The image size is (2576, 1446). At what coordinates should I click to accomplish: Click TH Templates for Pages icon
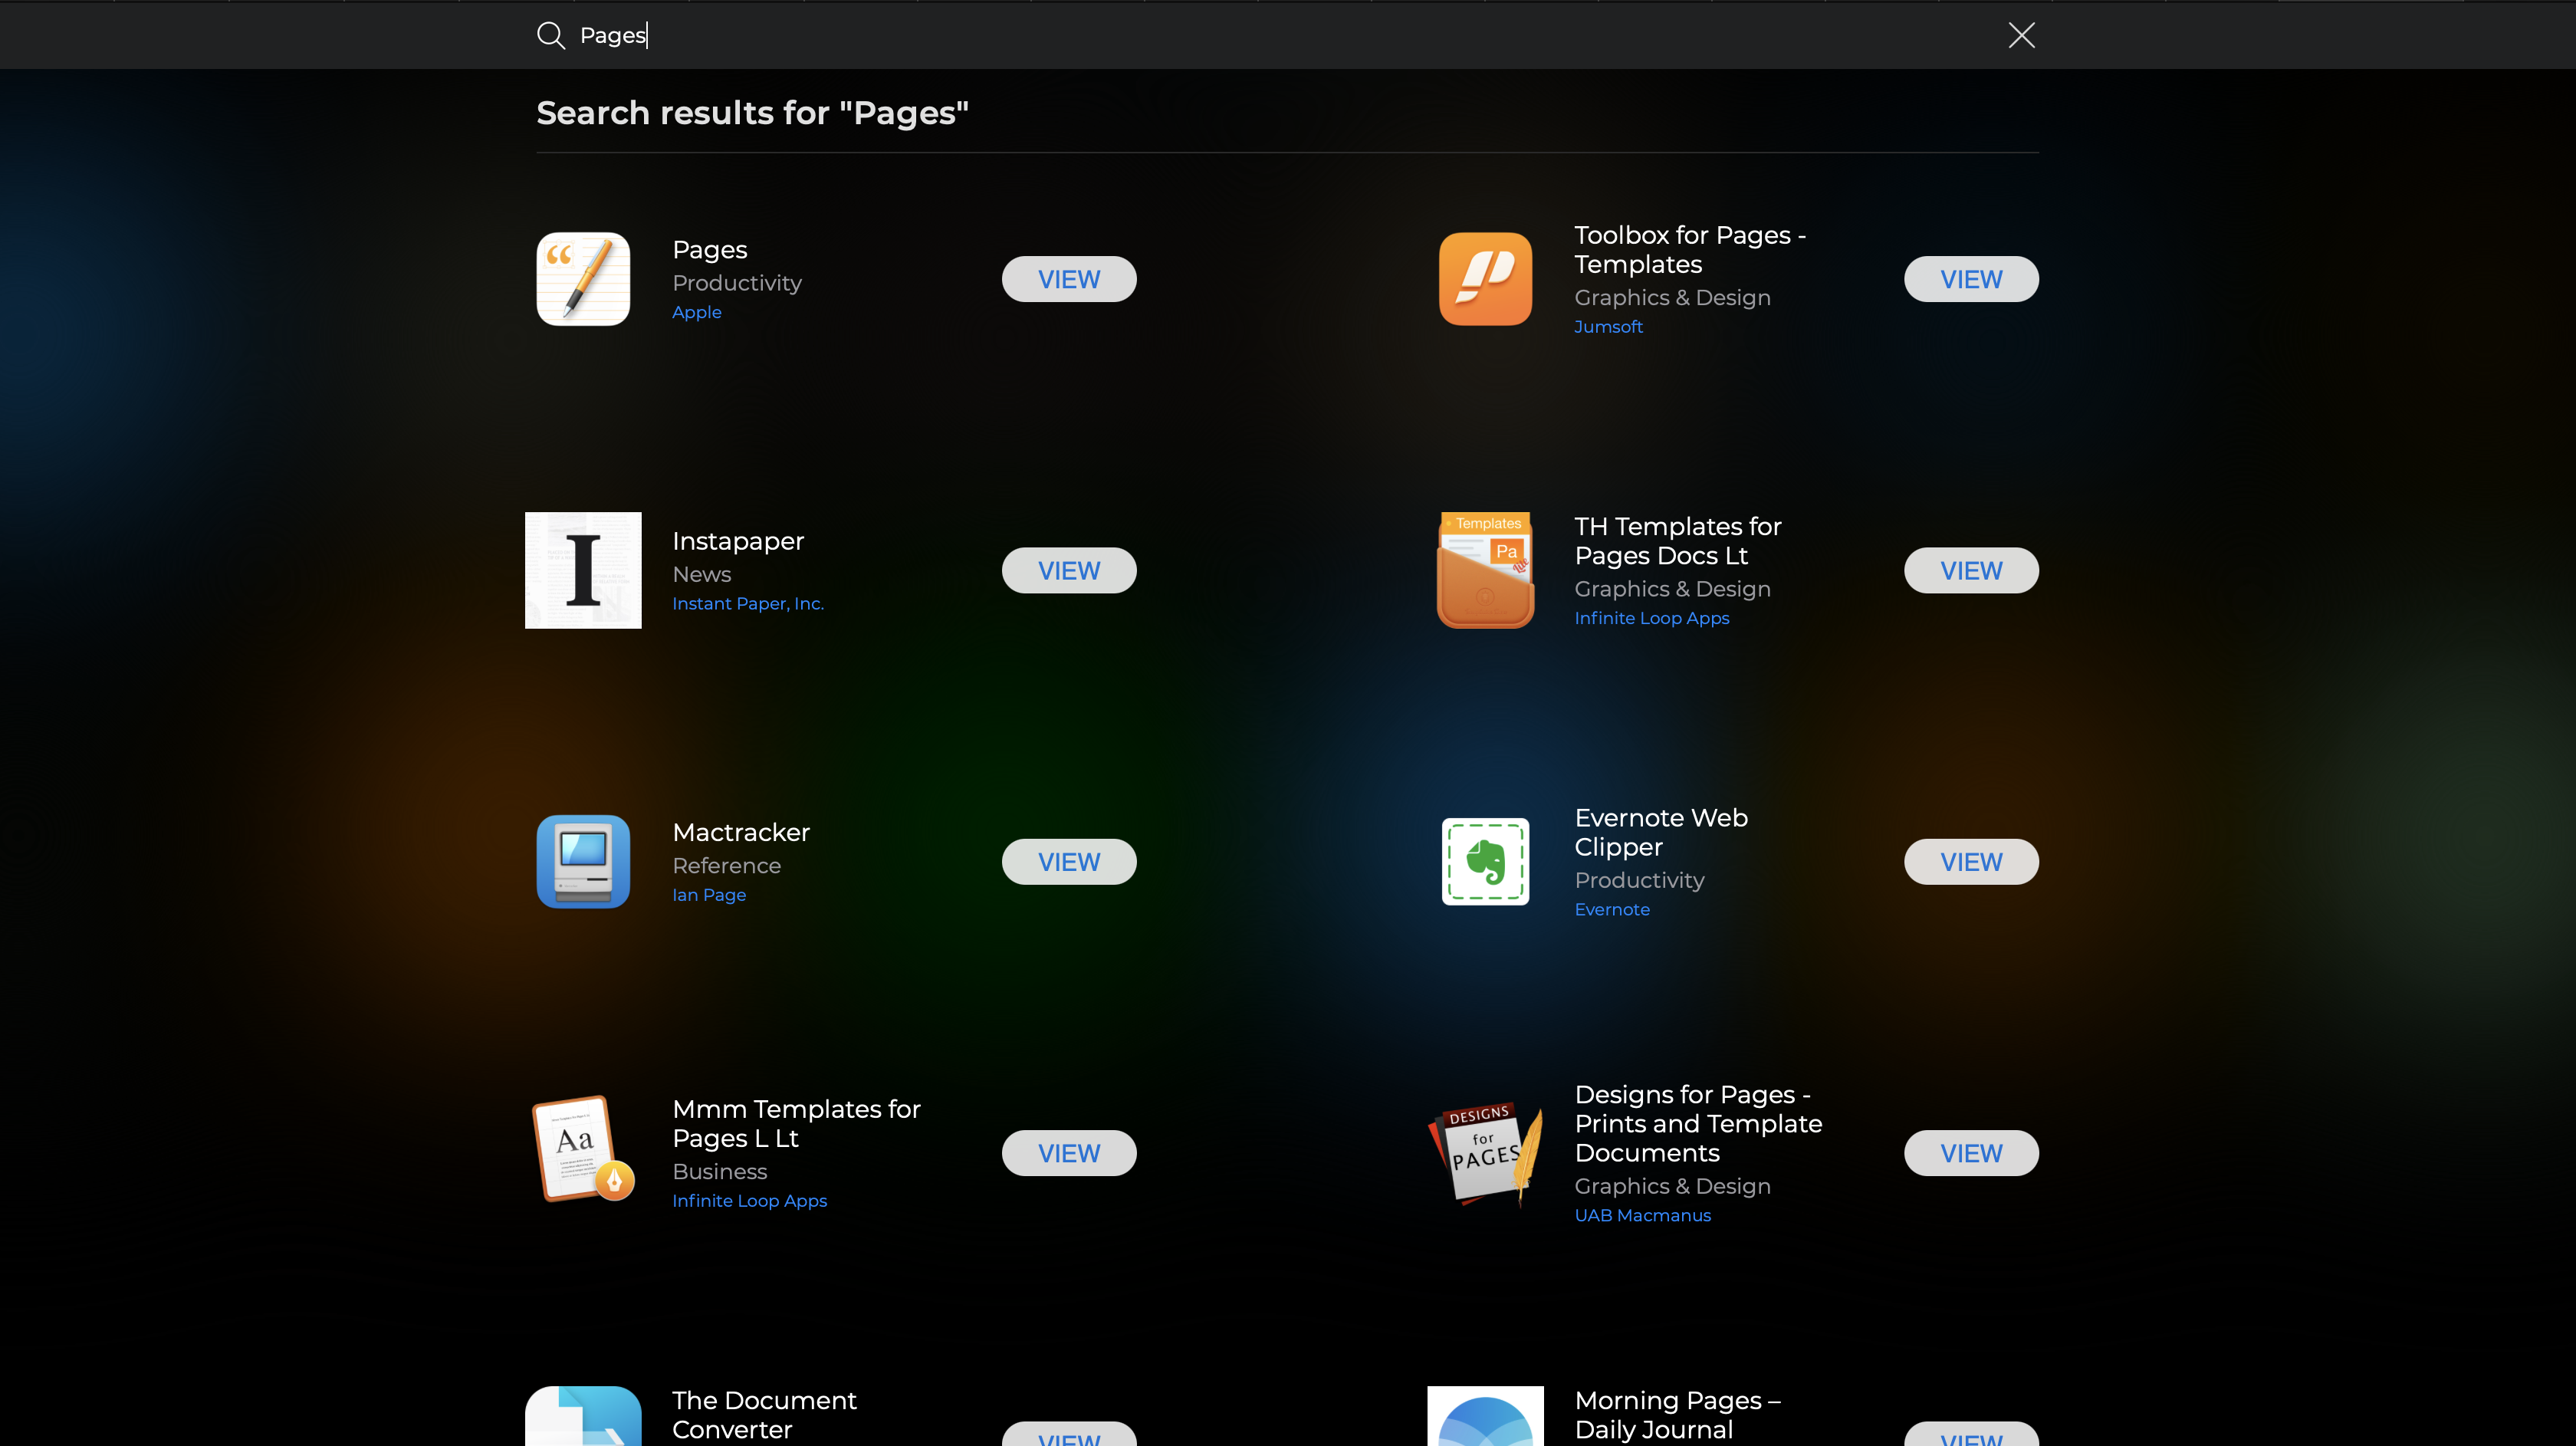(x=1485, y=570)
